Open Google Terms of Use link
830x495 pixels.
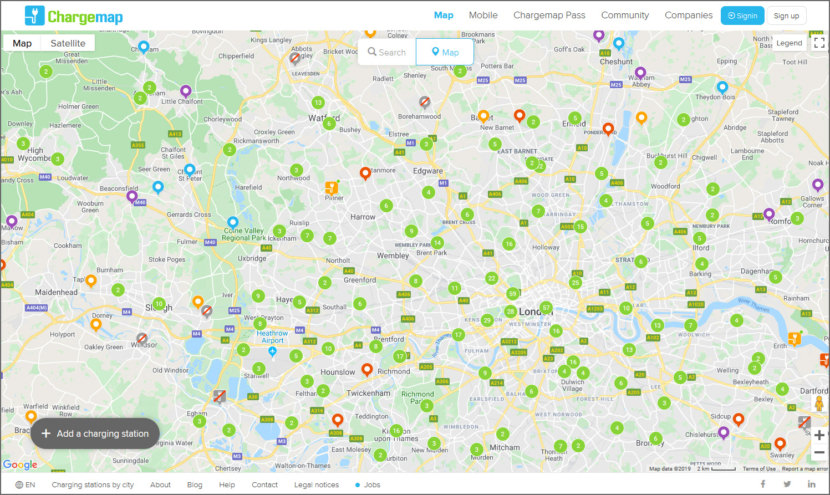click(x=759, y=469)
